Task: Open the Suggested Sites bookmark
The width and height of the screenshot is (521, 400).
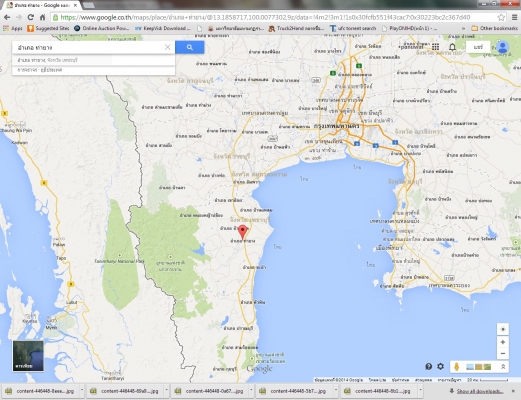Action: tap(48, 28)
